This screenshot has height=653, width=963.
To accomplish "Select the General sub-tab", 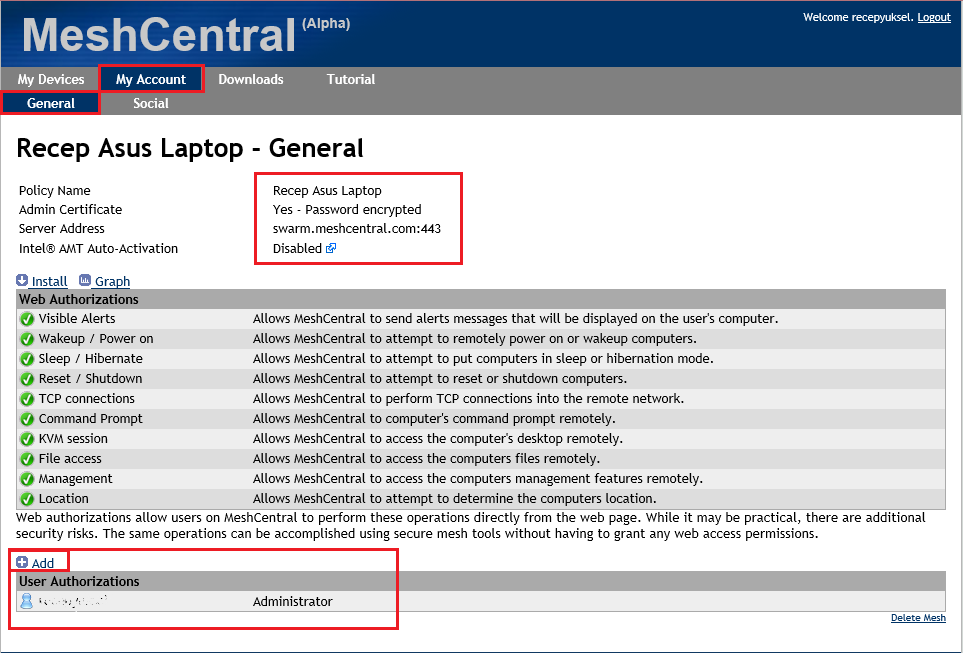I will 50,103.
